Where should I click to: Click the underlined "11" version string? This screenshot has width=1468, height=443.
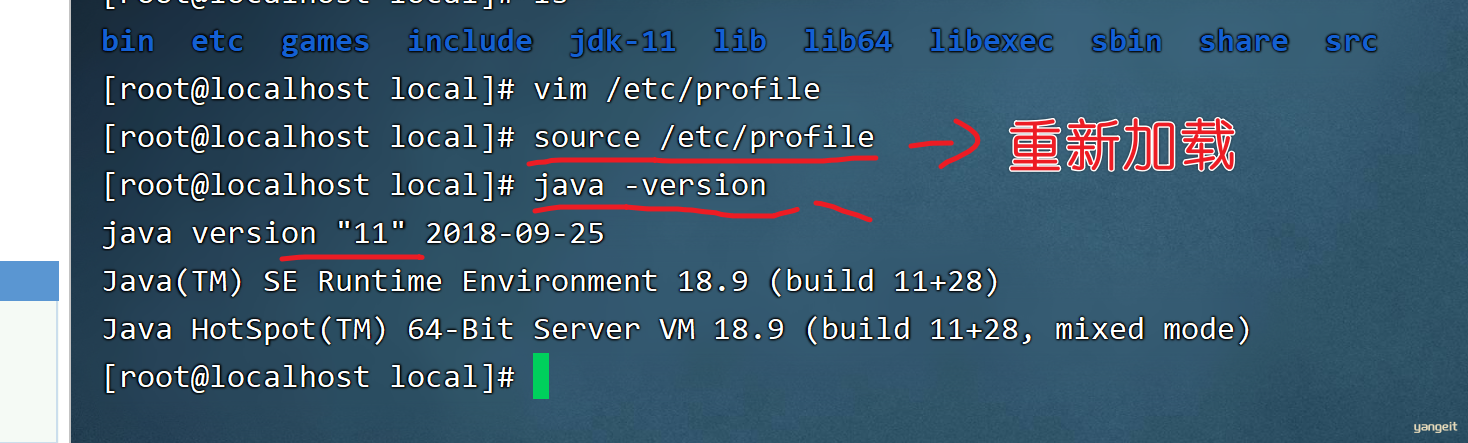coord(372,233)
